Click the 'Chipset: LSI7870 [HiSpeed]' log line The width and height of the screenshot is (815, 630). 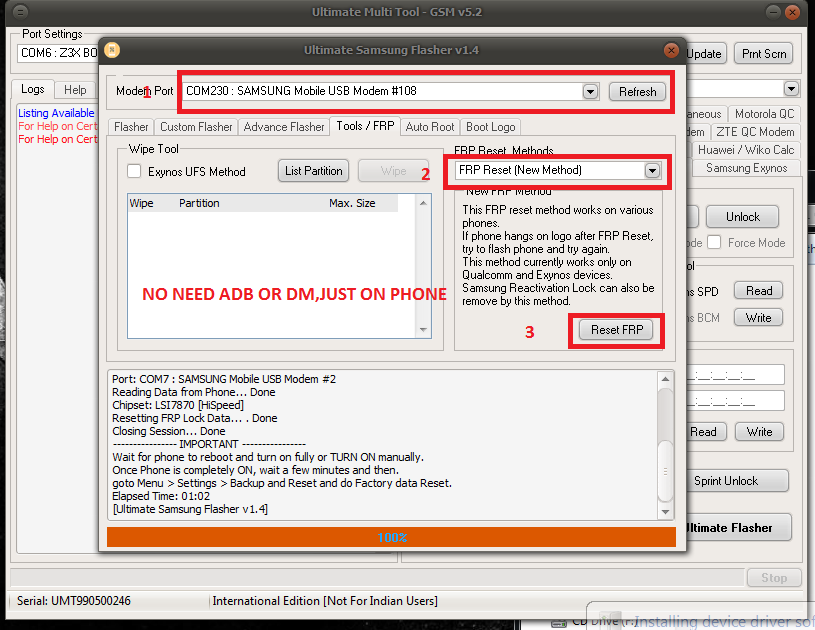click(178, 405)
